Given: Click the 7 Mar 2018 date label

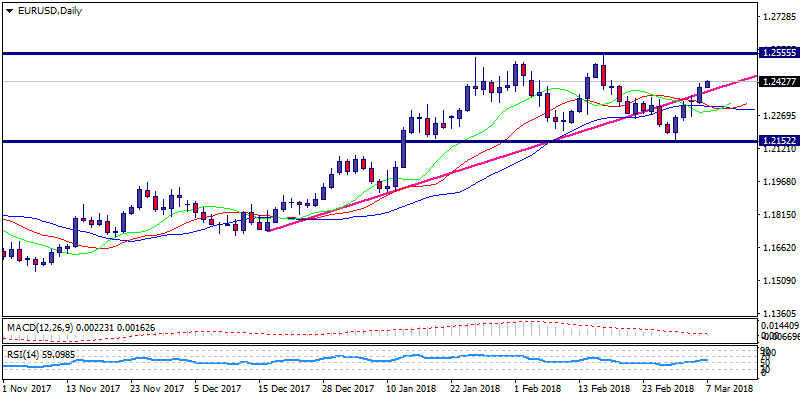Looking at the screenshot, I should click(732, 387).
